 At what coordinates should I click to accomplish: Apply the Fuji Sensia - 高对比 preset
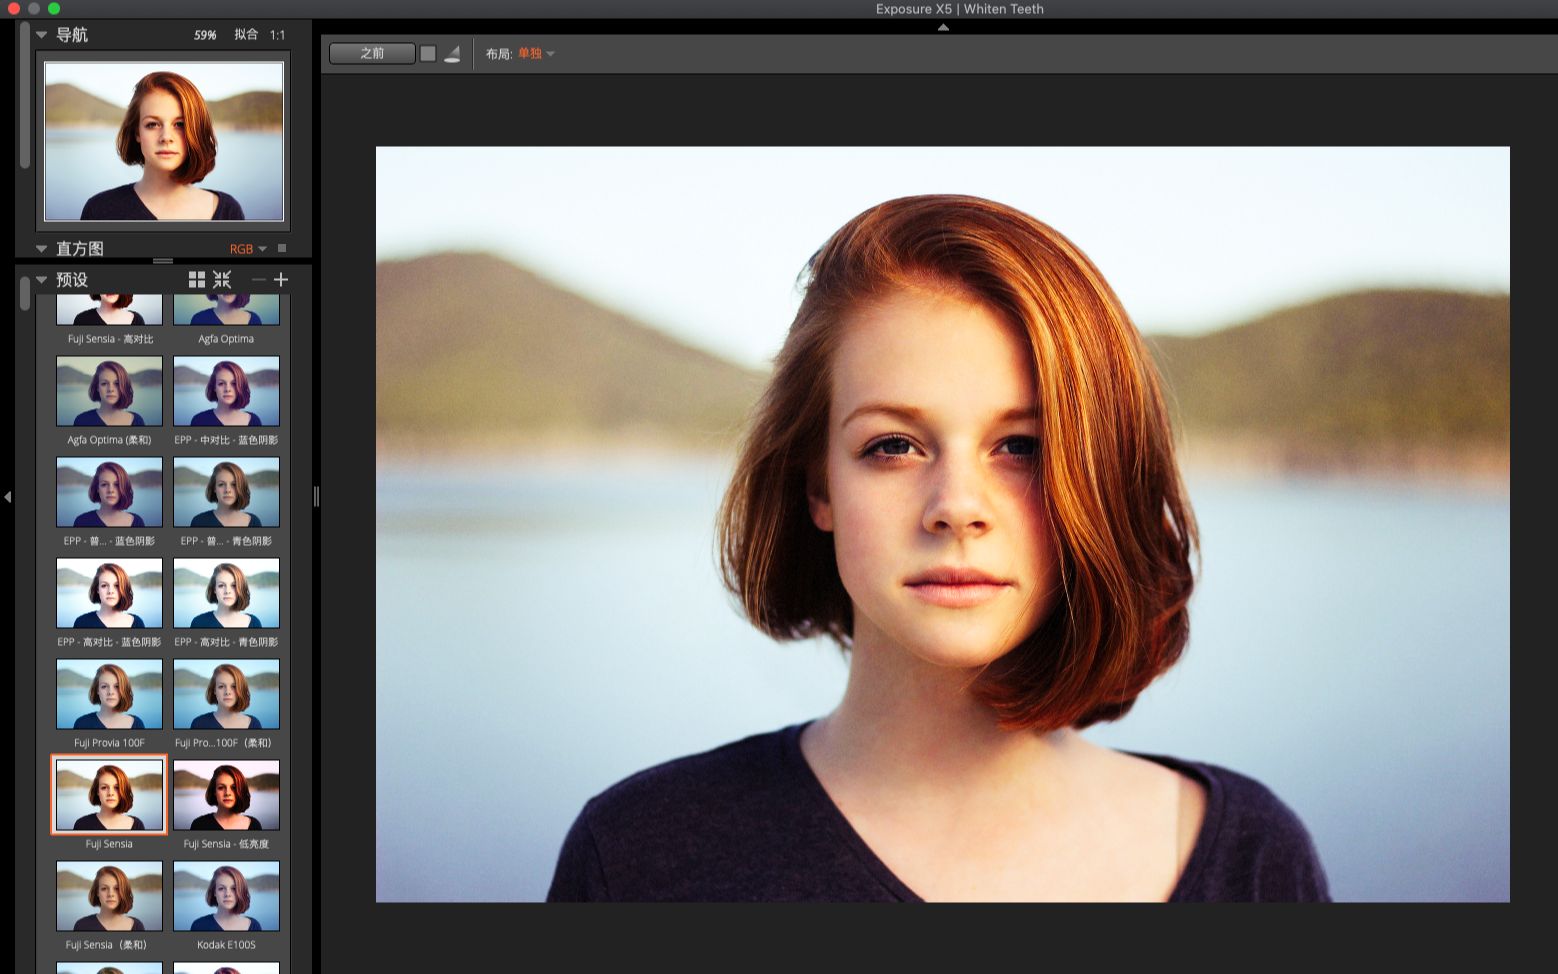[109, 310]
